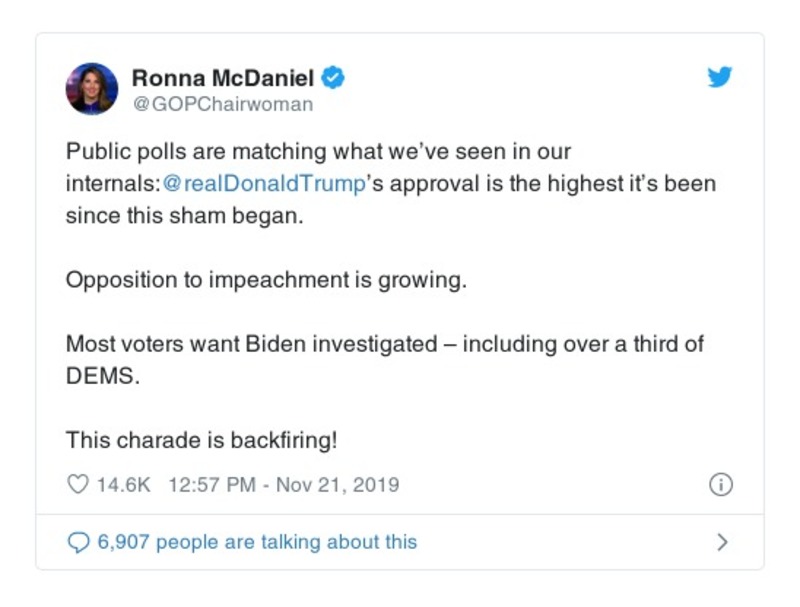Open Ronna McDaniel's profile photo
The width and height of the screenshot is (800, 607).
coord(92,89)
